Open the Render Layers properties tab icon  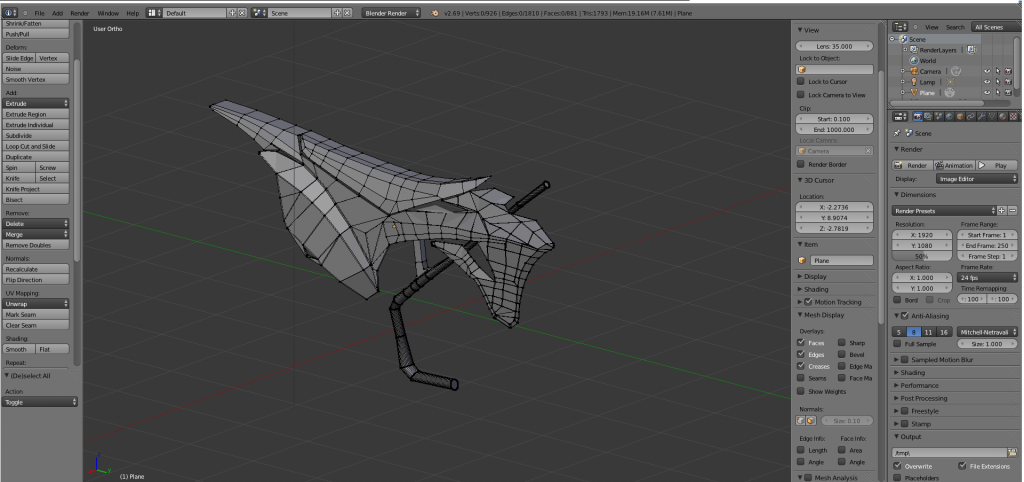click(x=928, y=116)
